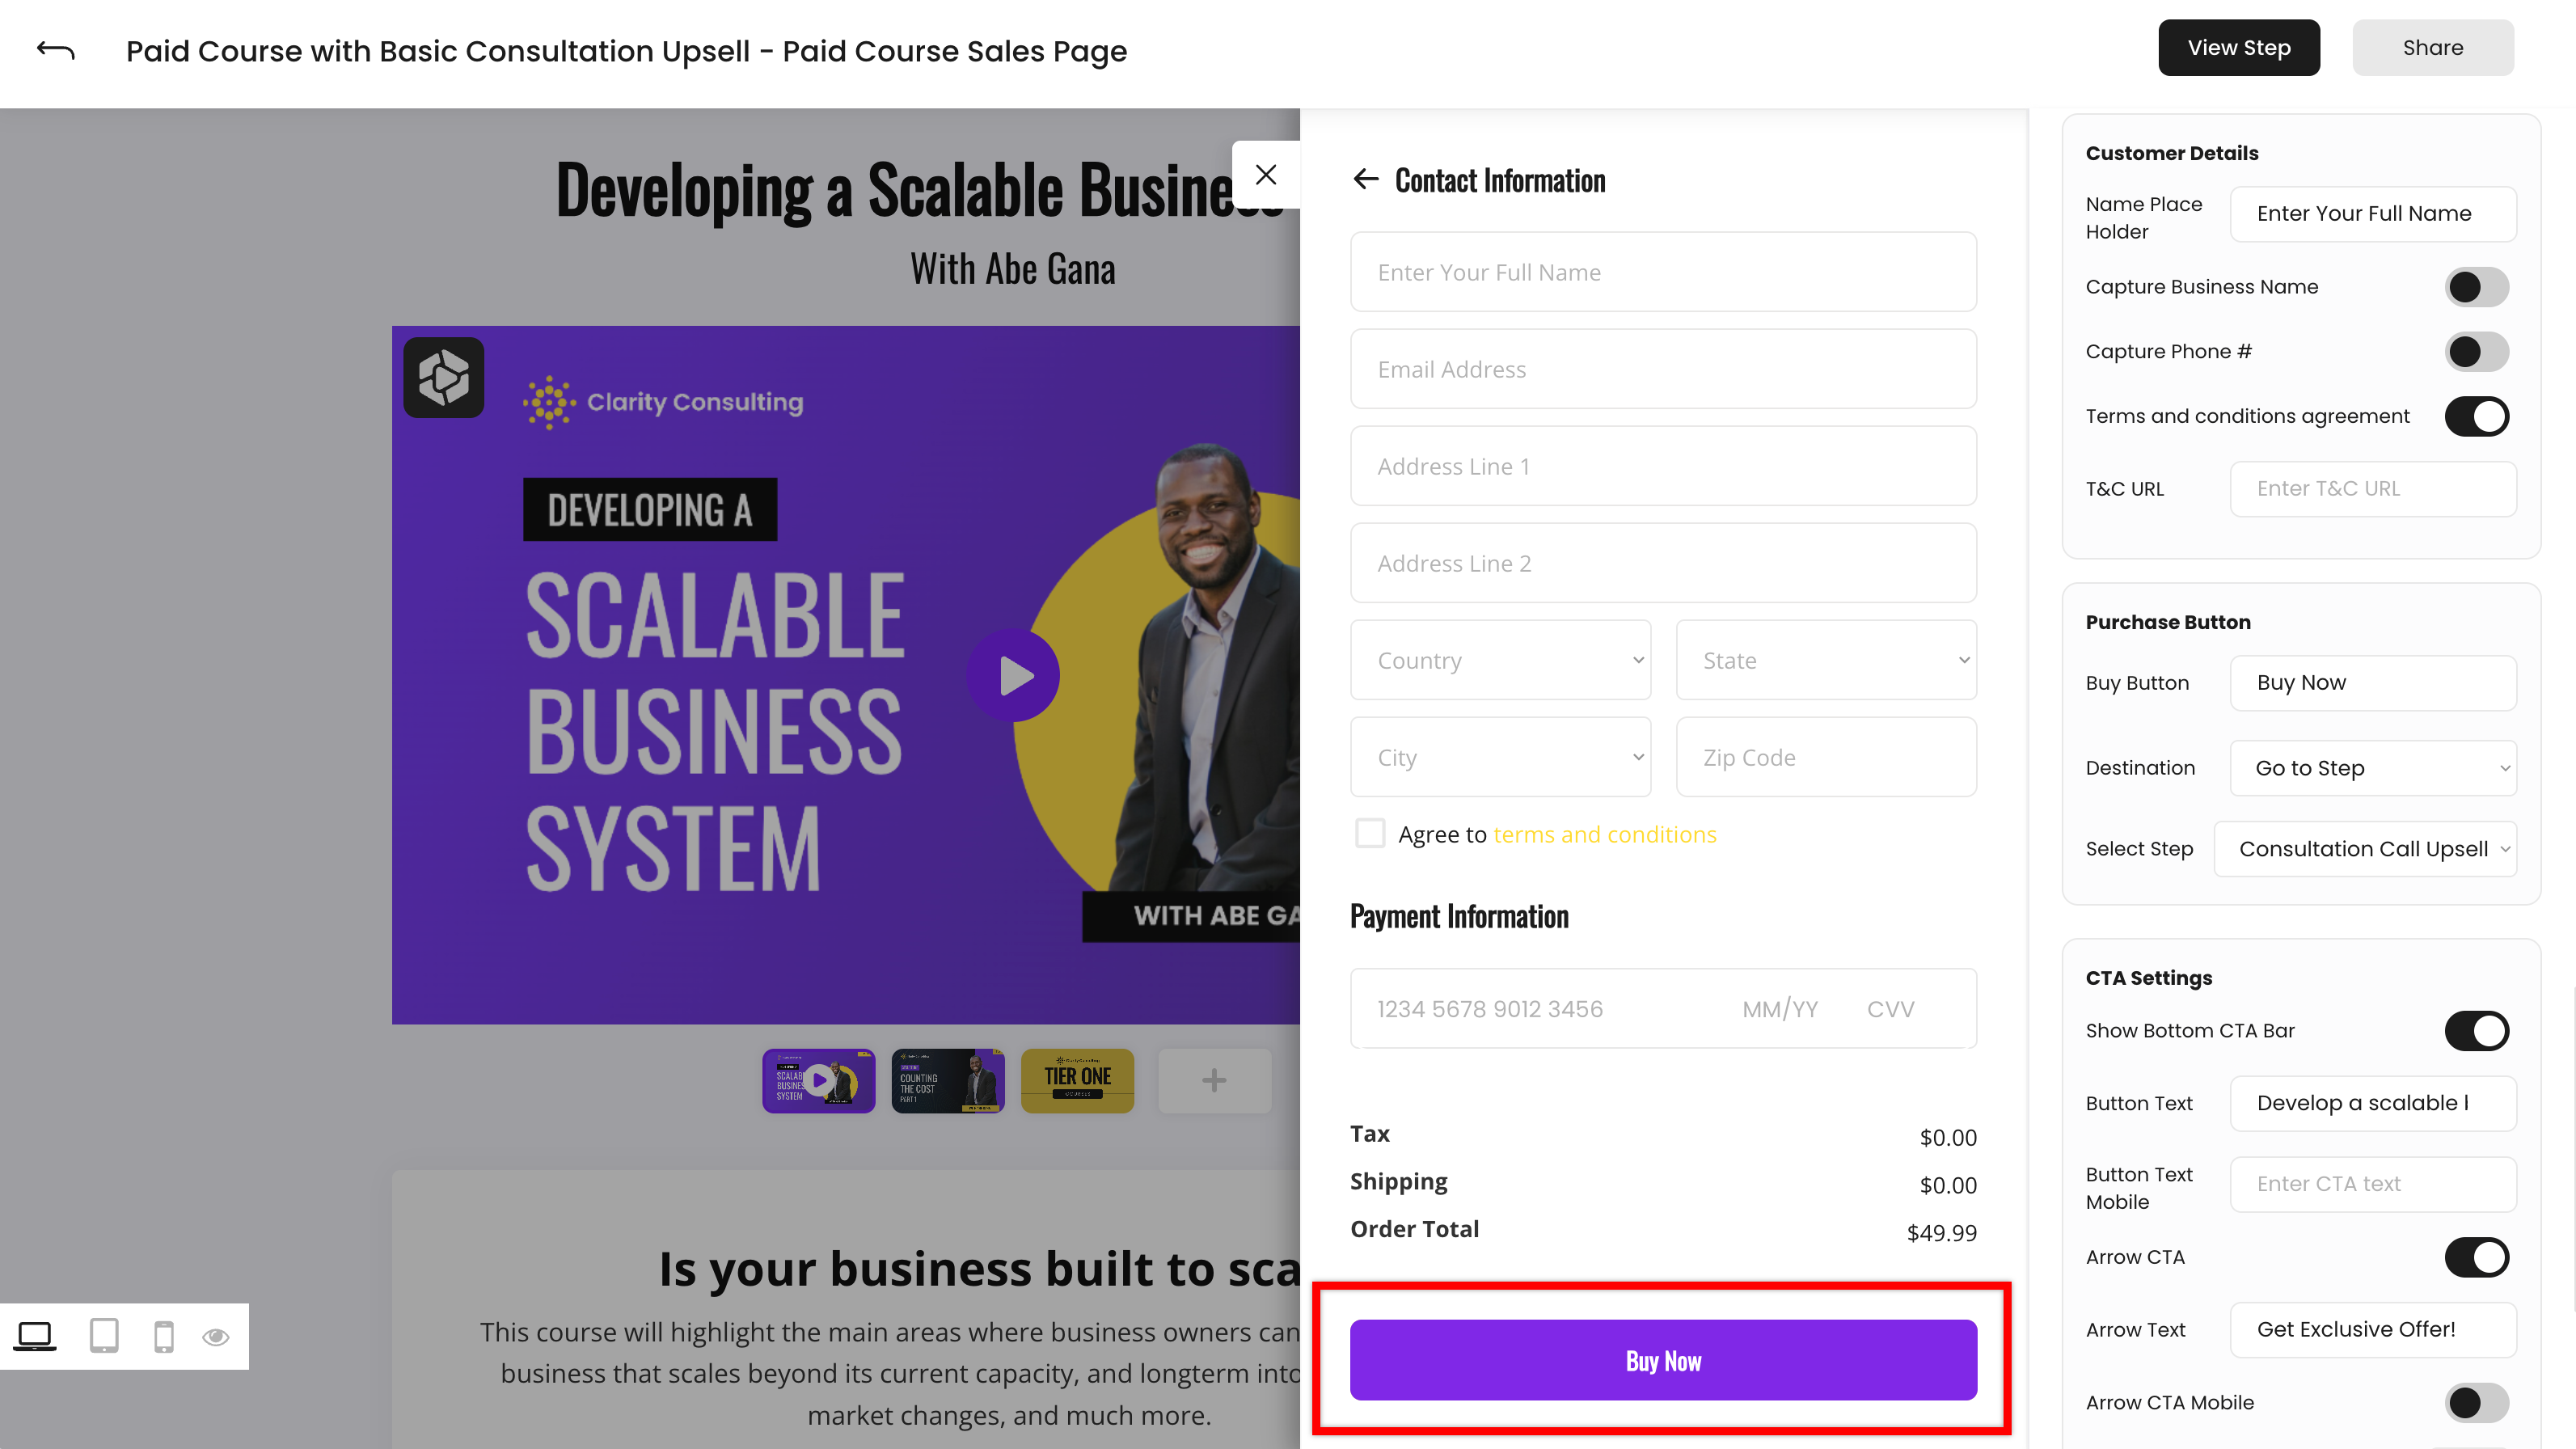Switch to mobile phone preview icon
The image size is (2576, 1449).
(164, 1336)
